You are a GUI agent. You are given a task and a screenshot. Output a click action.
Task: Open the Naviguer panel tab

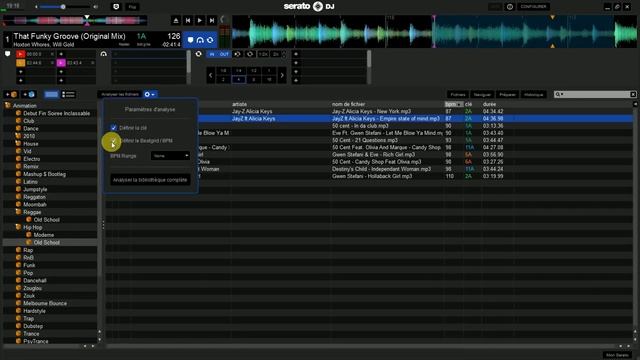tap(482, 94)
